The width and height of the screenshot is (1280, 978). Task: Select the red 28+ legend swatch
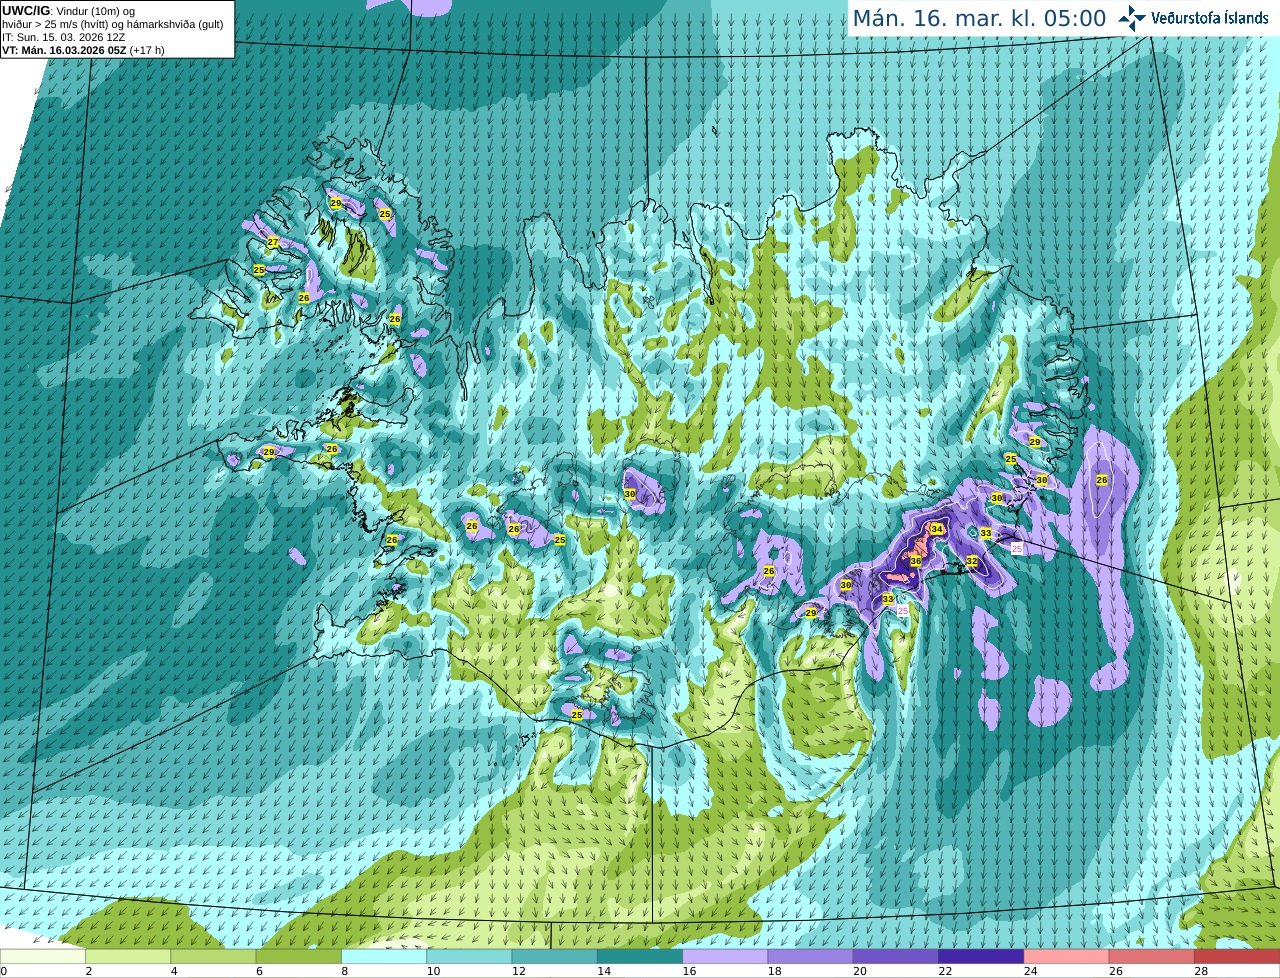click(1237, 956)
